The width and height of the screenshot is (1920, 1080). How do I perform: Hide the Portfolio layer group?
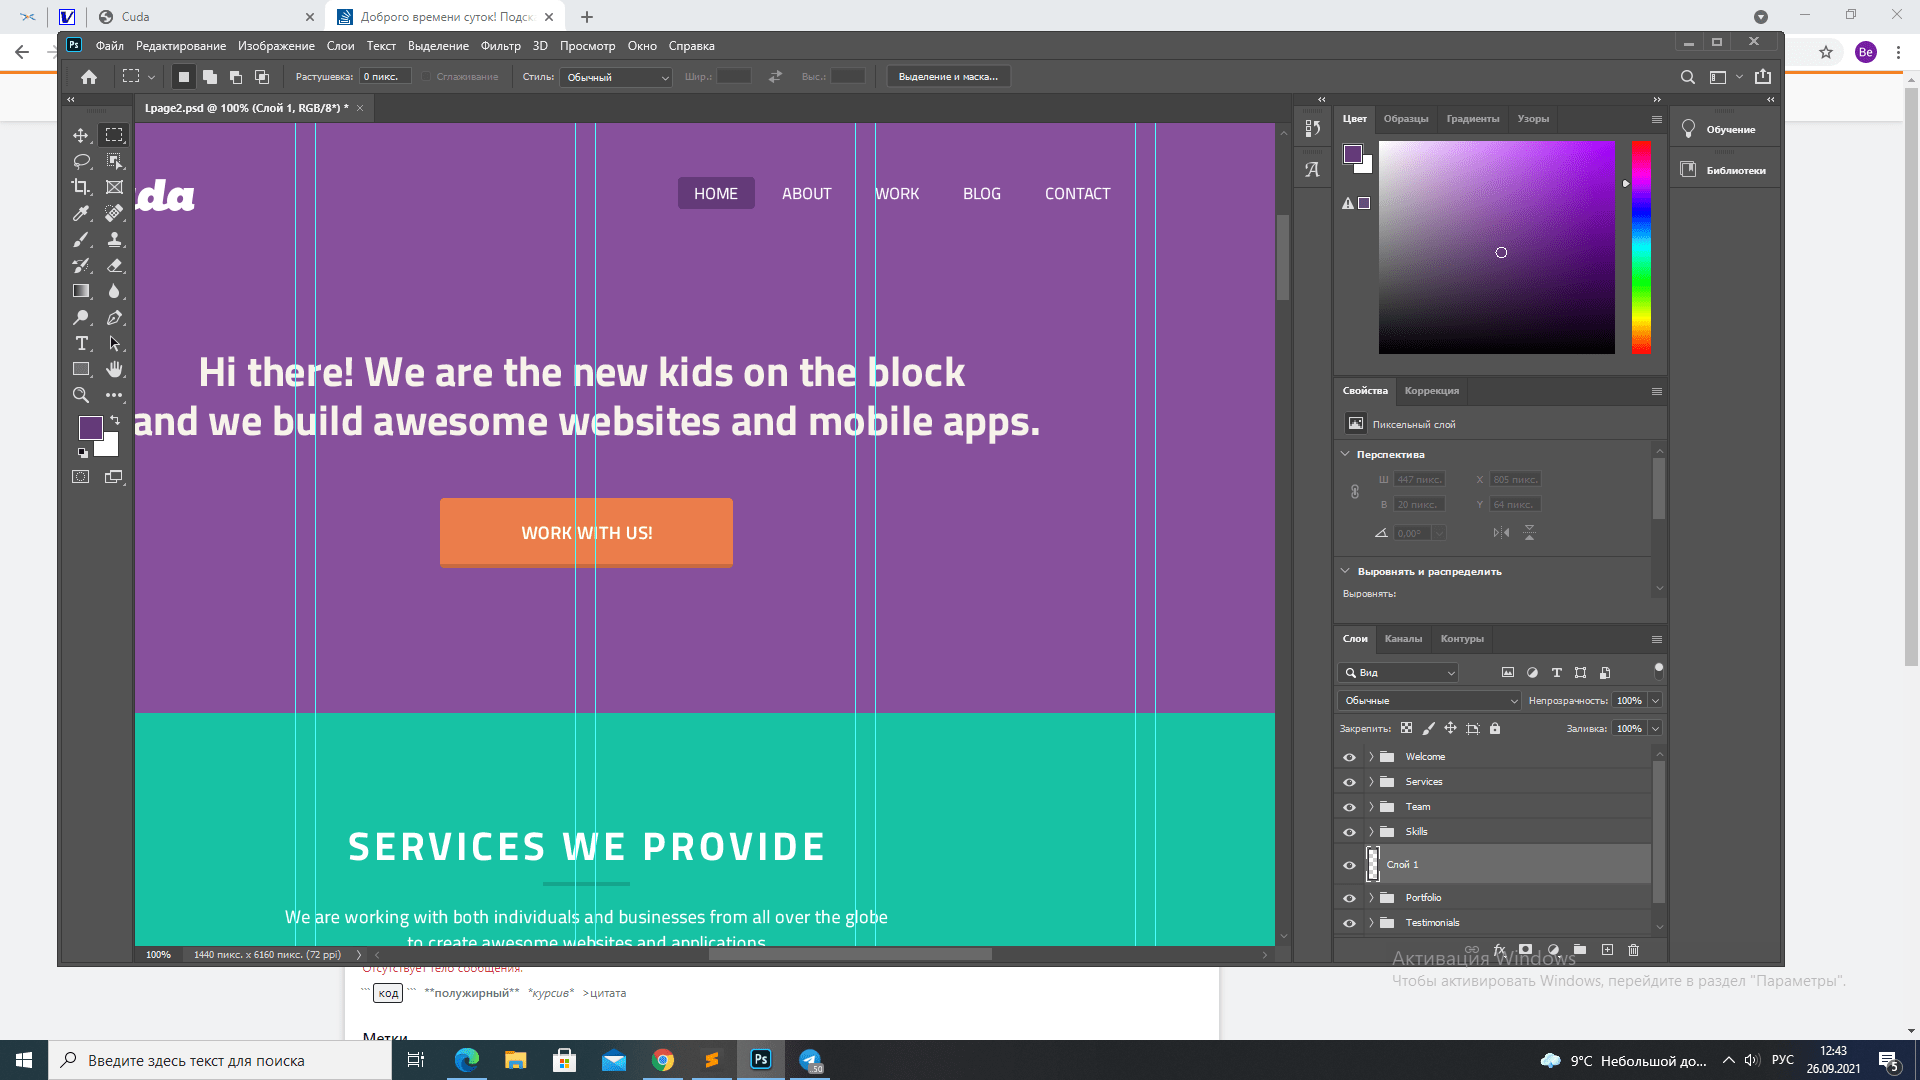[1349, 898]
